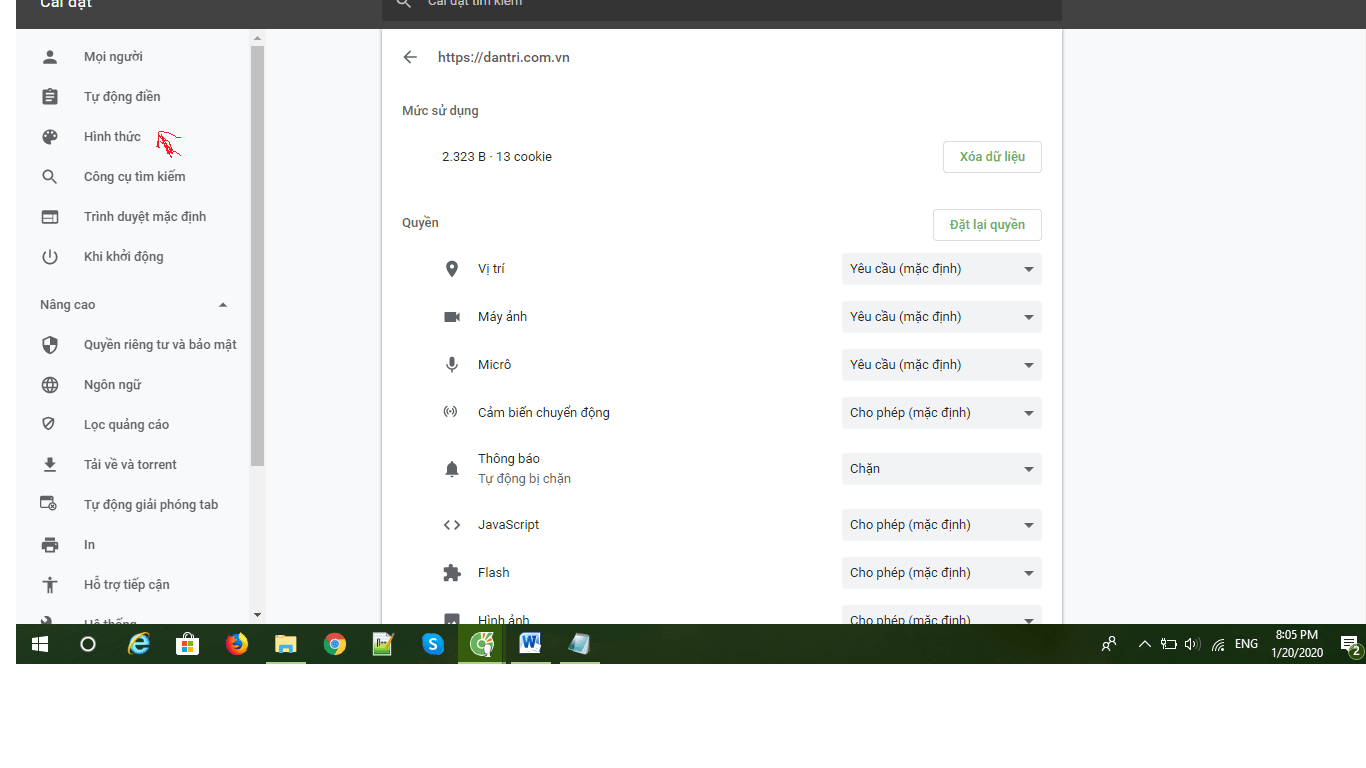Go to Công cụ tìm kiếm settings

[x=134, y=177]
